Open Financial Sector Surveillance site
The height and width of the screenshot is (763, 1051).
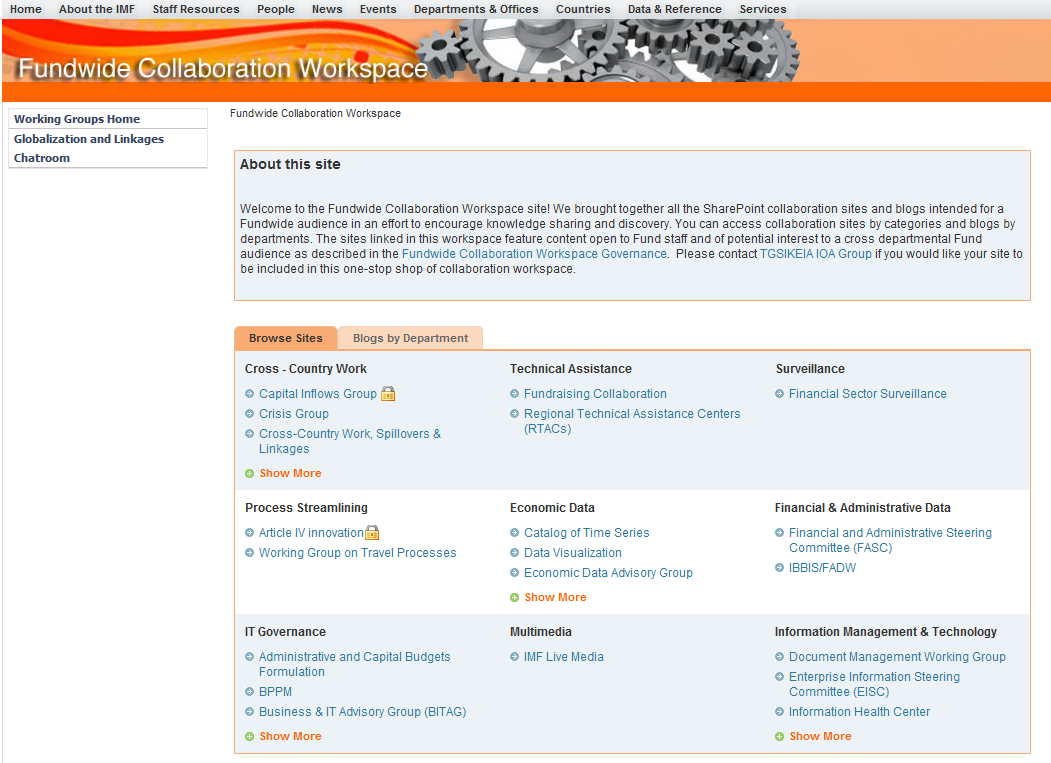pos(867,394)
